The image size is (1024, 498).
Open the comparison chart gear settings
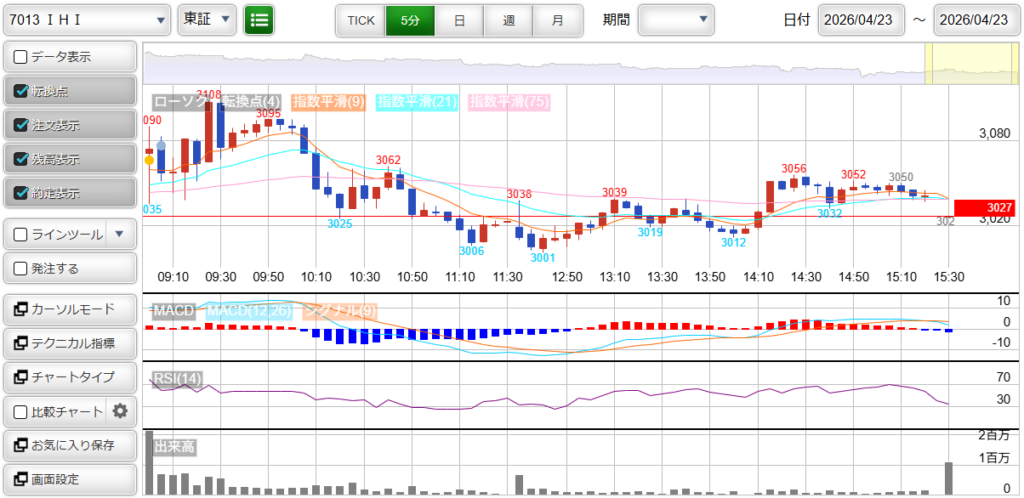pyautogui.click(x=120, y=410)
